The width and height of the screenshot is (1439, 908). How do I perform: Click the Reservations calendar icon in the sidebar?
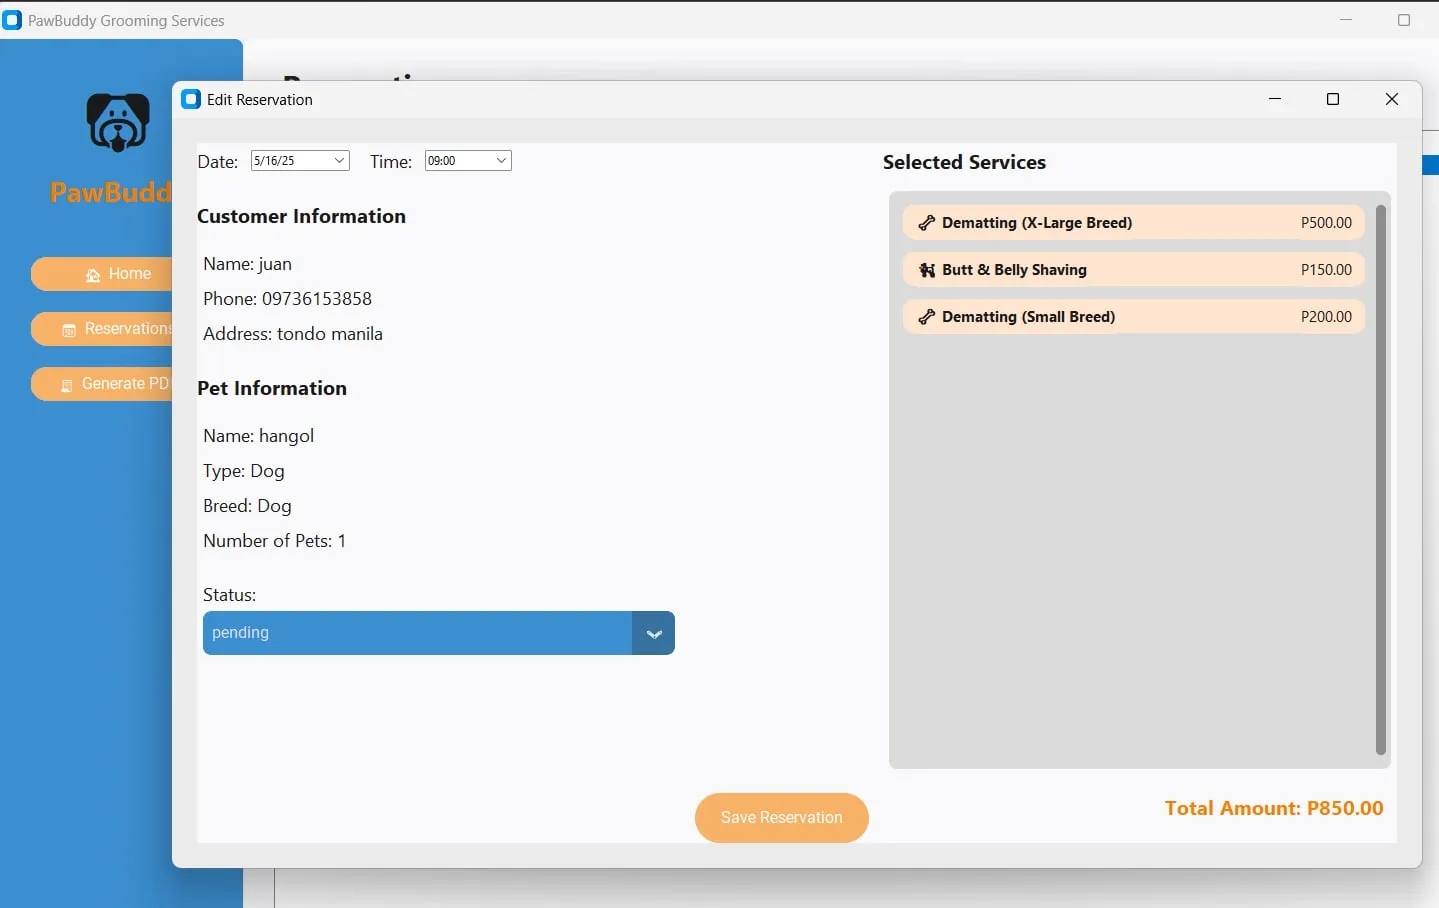[x=69, y=330]
